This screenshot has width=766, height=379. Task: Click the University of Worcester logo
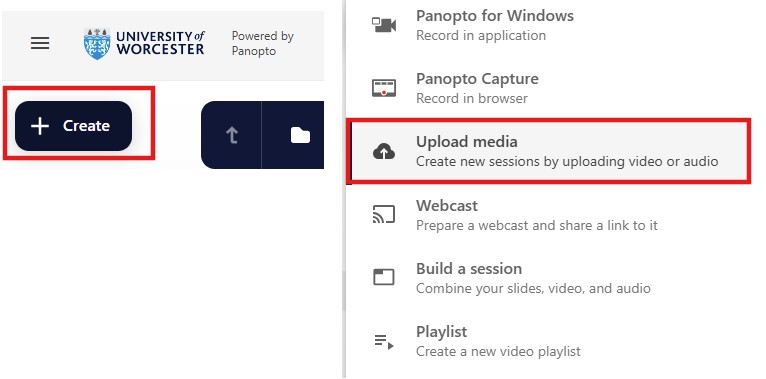tap(144, 43)
